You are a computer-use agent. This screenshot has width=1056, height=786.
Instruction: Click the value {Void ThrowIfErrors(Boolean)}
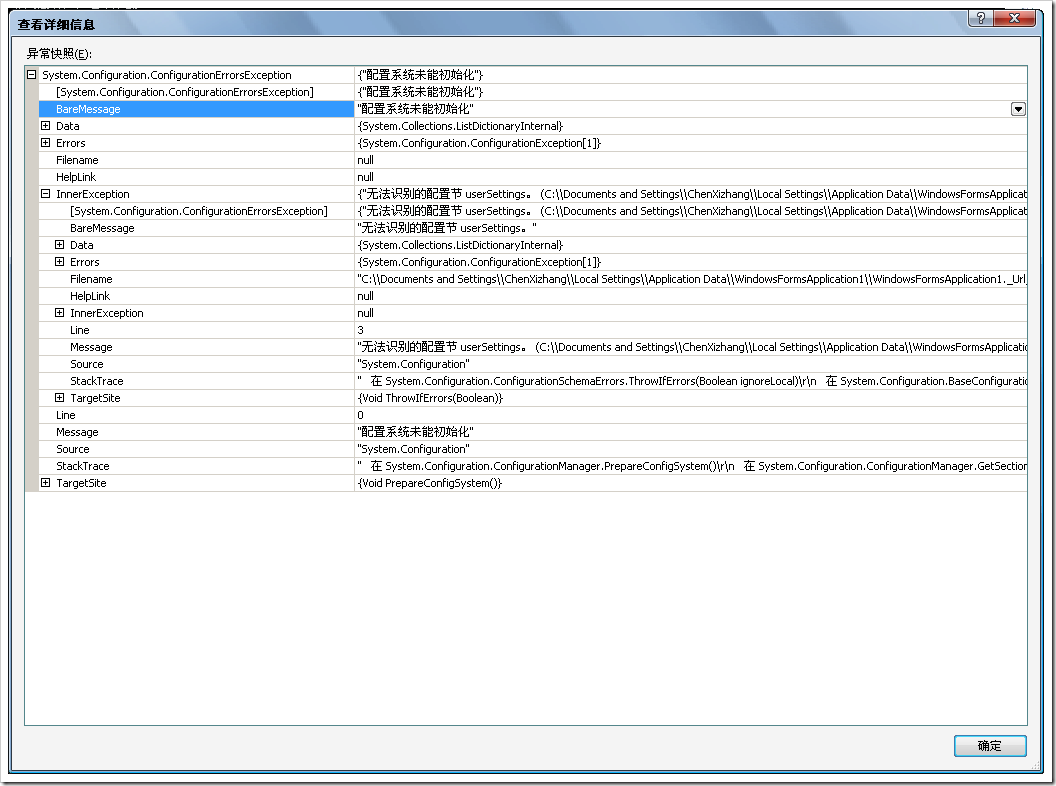click(430, 398)
